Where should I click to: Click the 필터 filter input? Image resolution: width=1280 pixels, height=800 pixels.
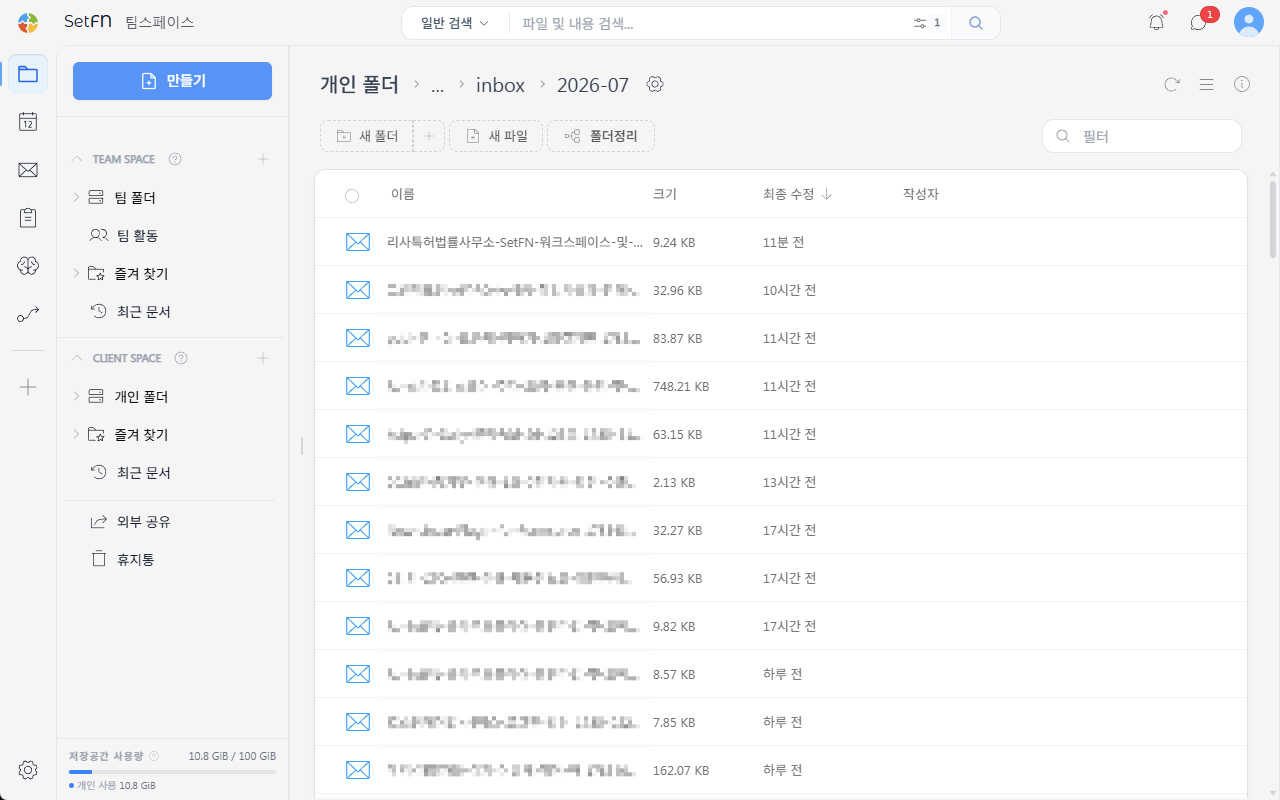tap(1142, 136)
